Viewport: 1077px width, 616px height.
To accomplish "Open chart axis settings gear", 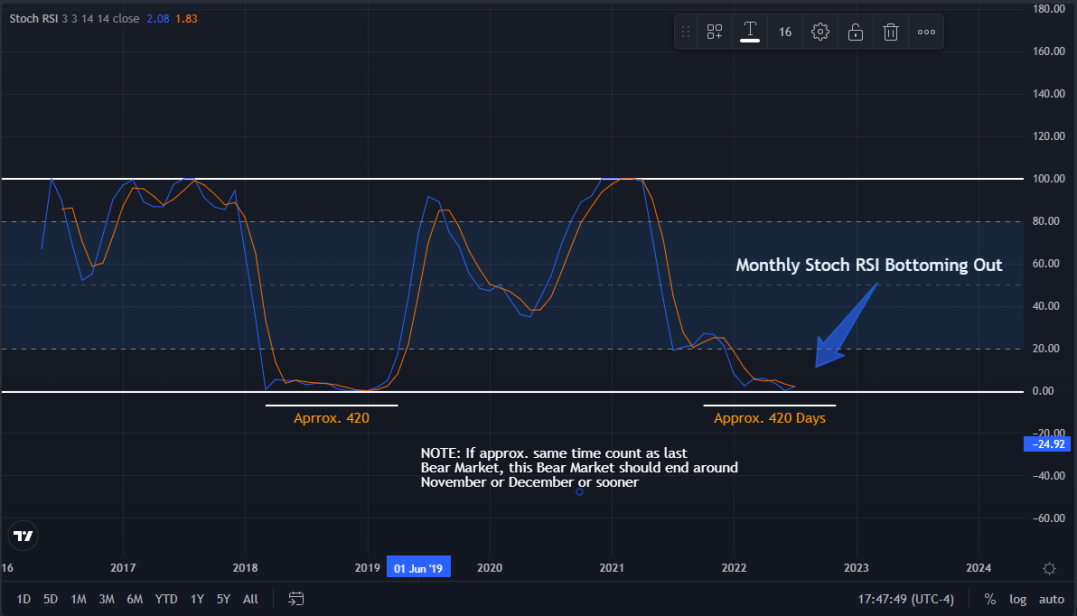I will [x=1049, y=568].
